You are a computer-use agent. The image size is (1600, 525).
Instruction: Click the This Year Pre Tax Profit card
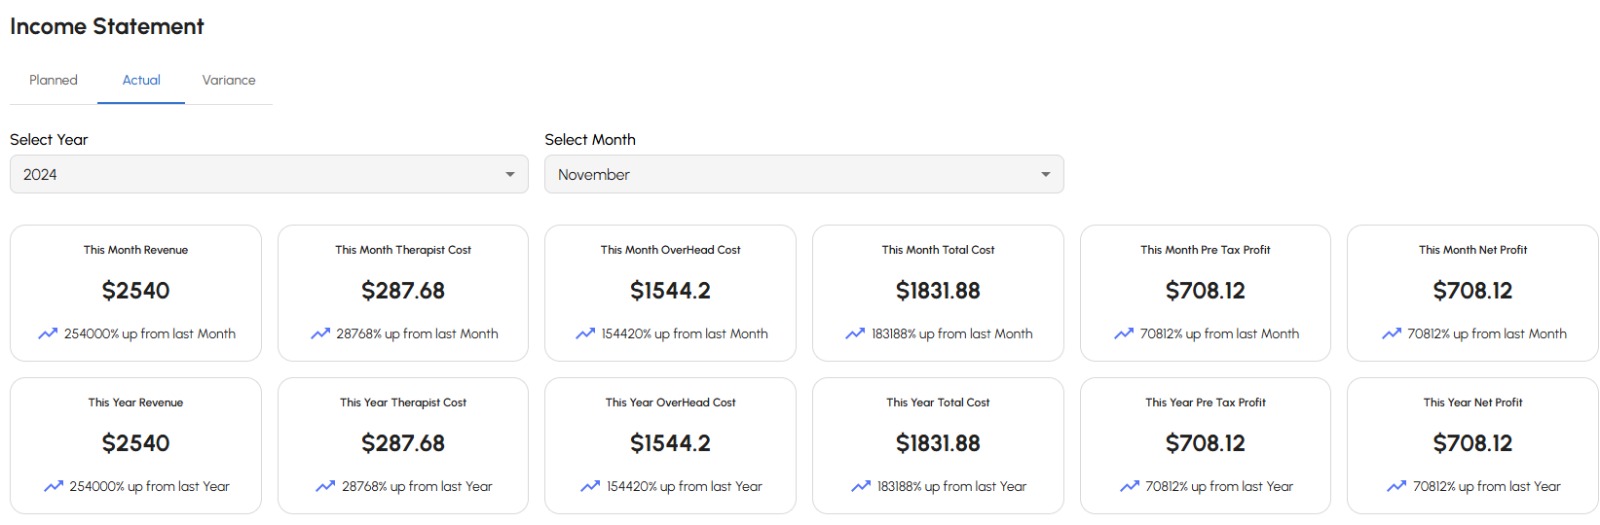coord(1205,445)
